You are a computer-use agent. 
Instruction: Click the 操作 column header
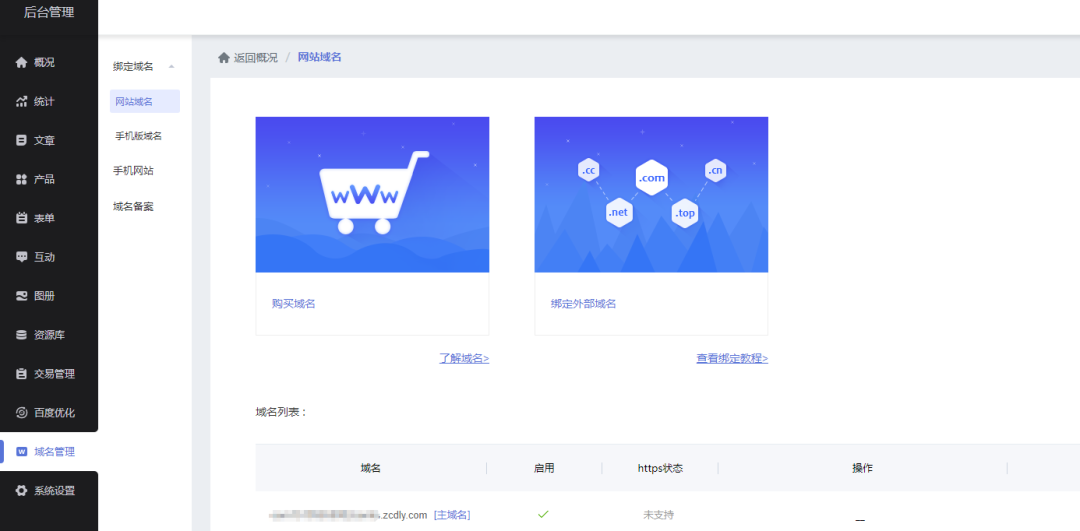[x=862, y=468]
